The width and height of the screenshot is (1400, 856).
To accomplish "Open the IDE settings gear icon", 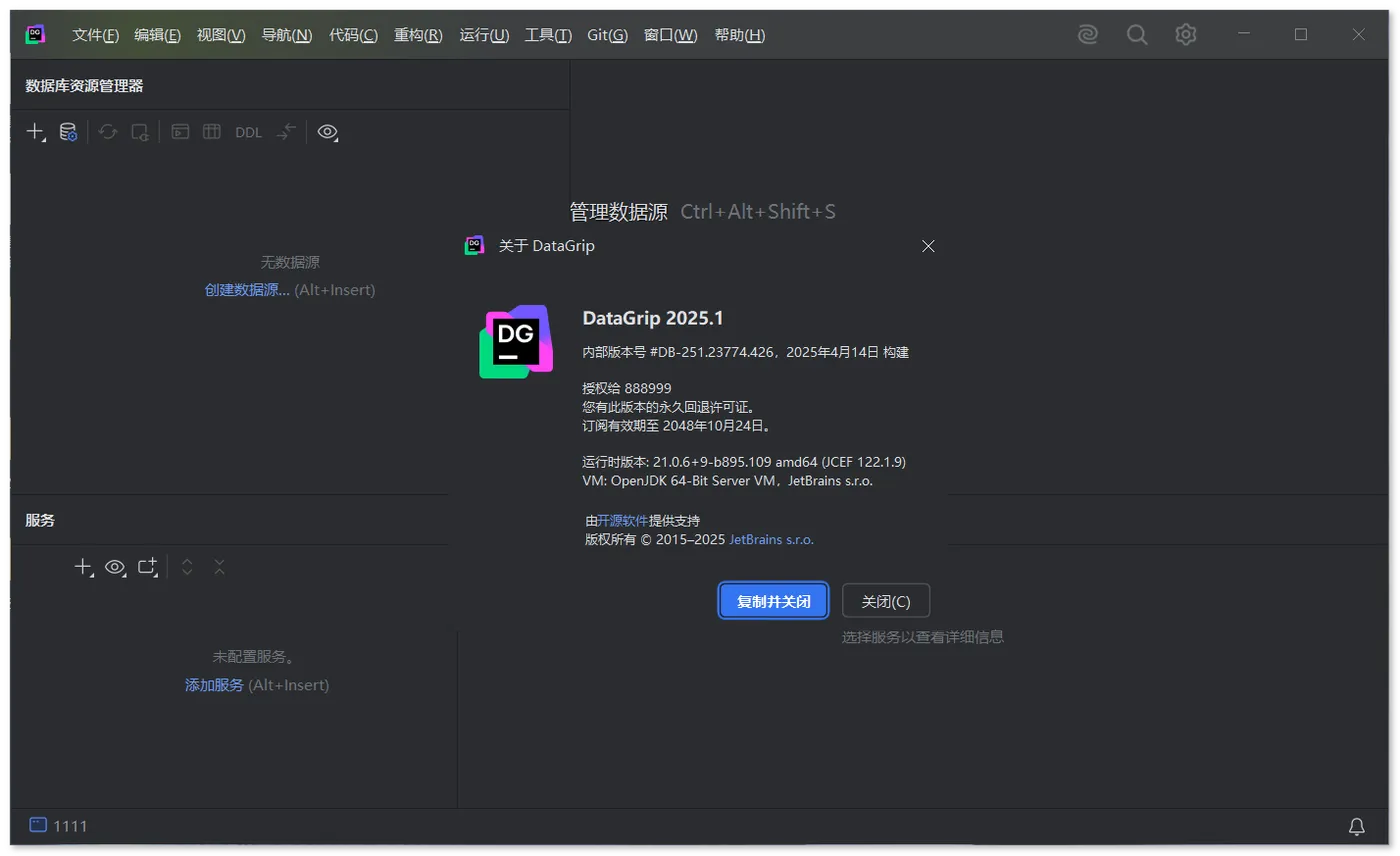I will pyautogui.click(x=1186, y=35).
